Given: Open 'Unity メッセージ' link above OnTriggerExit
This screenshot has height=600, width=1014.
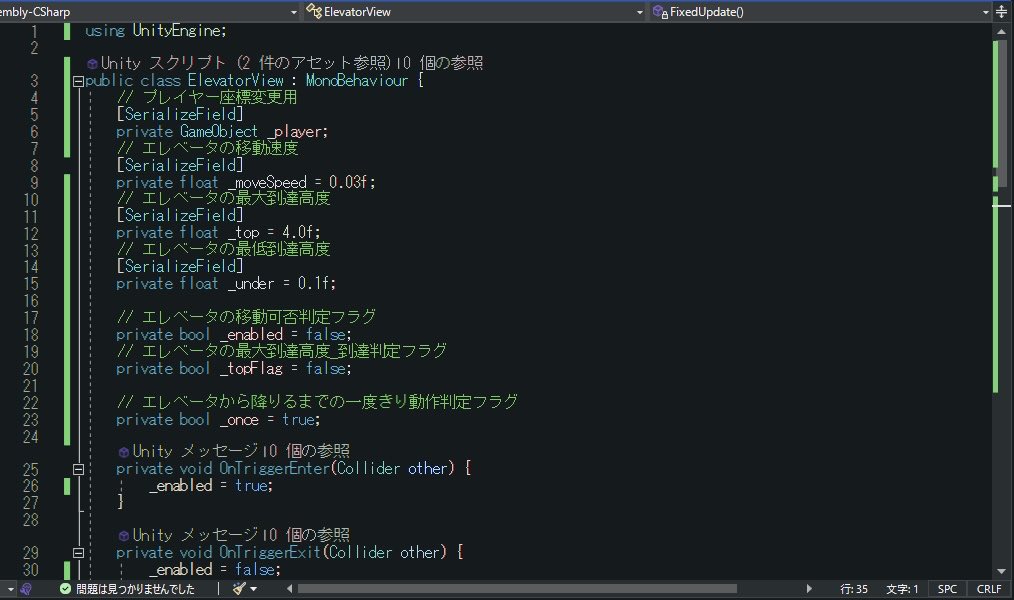Looking at the screenshot, I should pyautogui.click(x=195, y=535).
